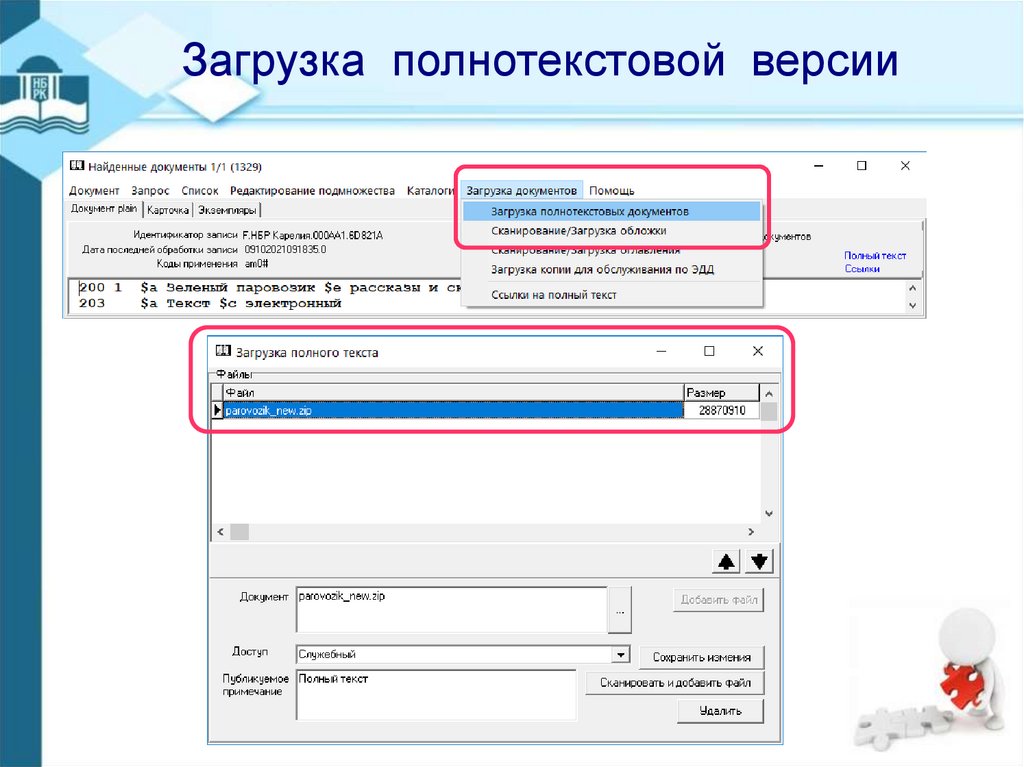Choose Загрузка копии для обслуживания по ЭДД
Image resolution: width=1024 pixels, height=767 pixels.
pos(602,269)
